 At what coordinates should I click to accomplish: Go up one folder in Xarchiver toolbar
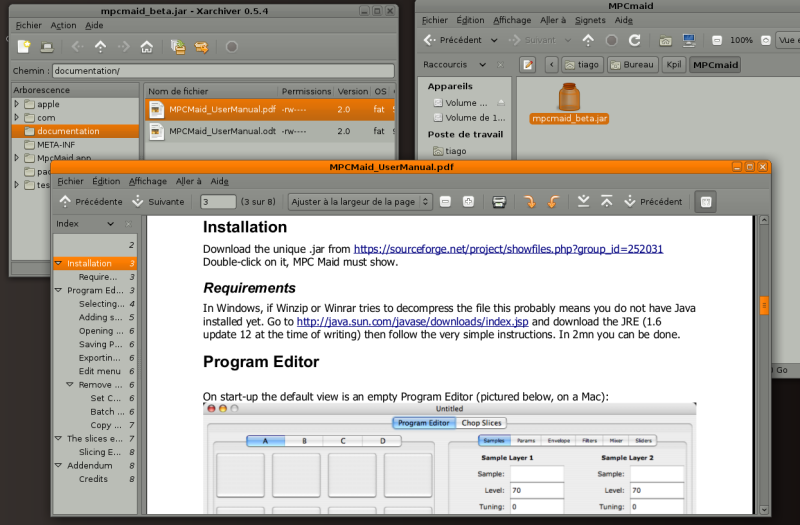(101, 47)
